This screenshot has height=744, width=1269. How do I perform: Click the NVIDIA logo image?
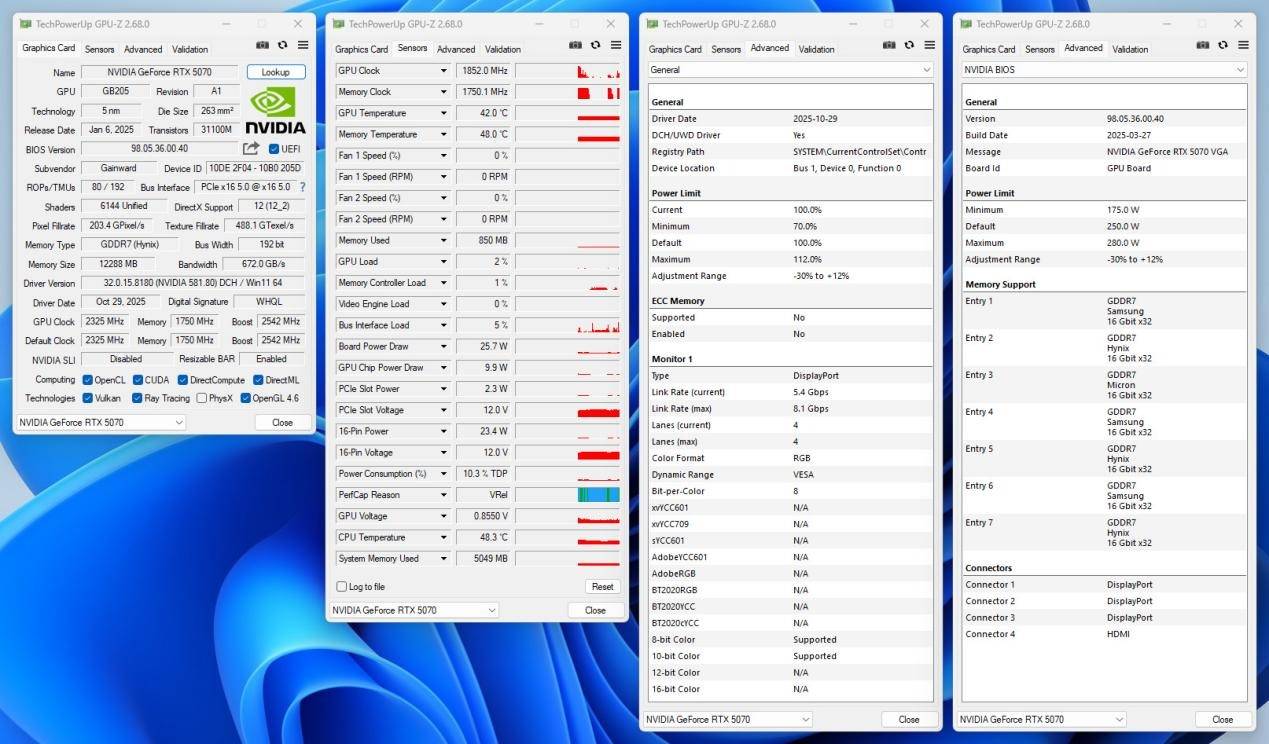coord(275,110)
